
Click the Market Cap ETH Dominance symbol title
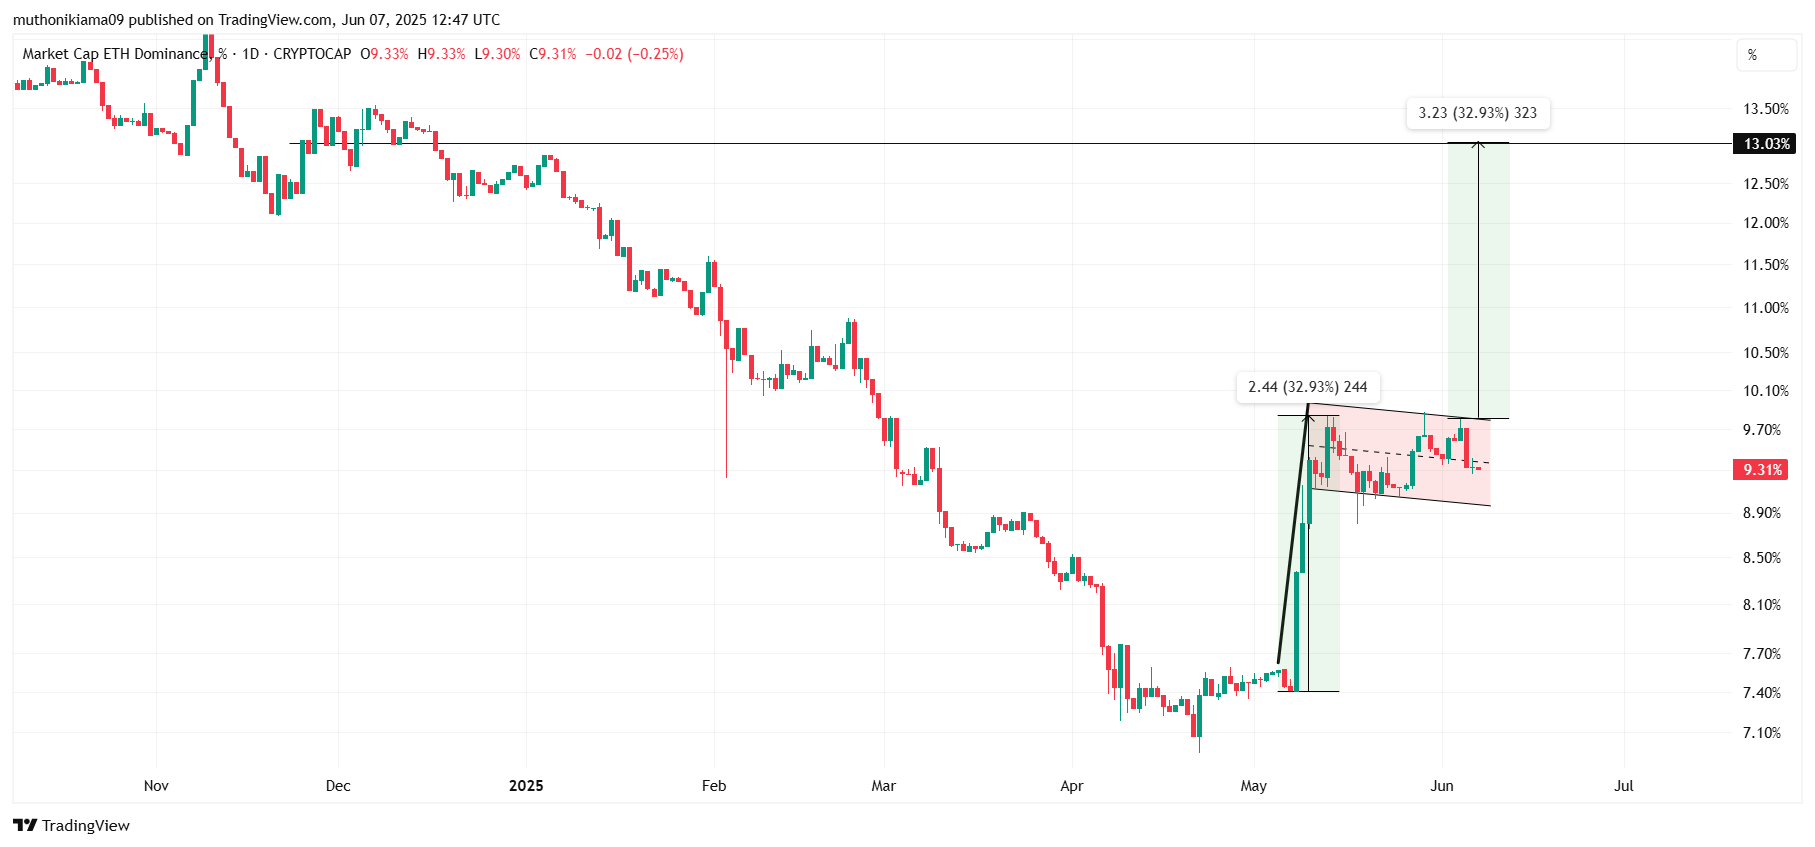(118, 54)
